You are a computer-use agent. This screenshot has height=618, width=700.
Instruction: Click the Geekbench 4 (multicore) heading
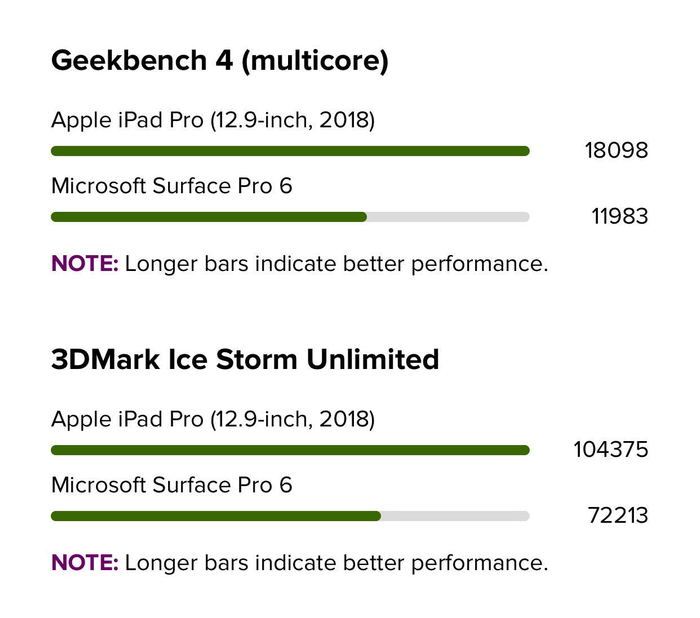[x=219, y=61]
